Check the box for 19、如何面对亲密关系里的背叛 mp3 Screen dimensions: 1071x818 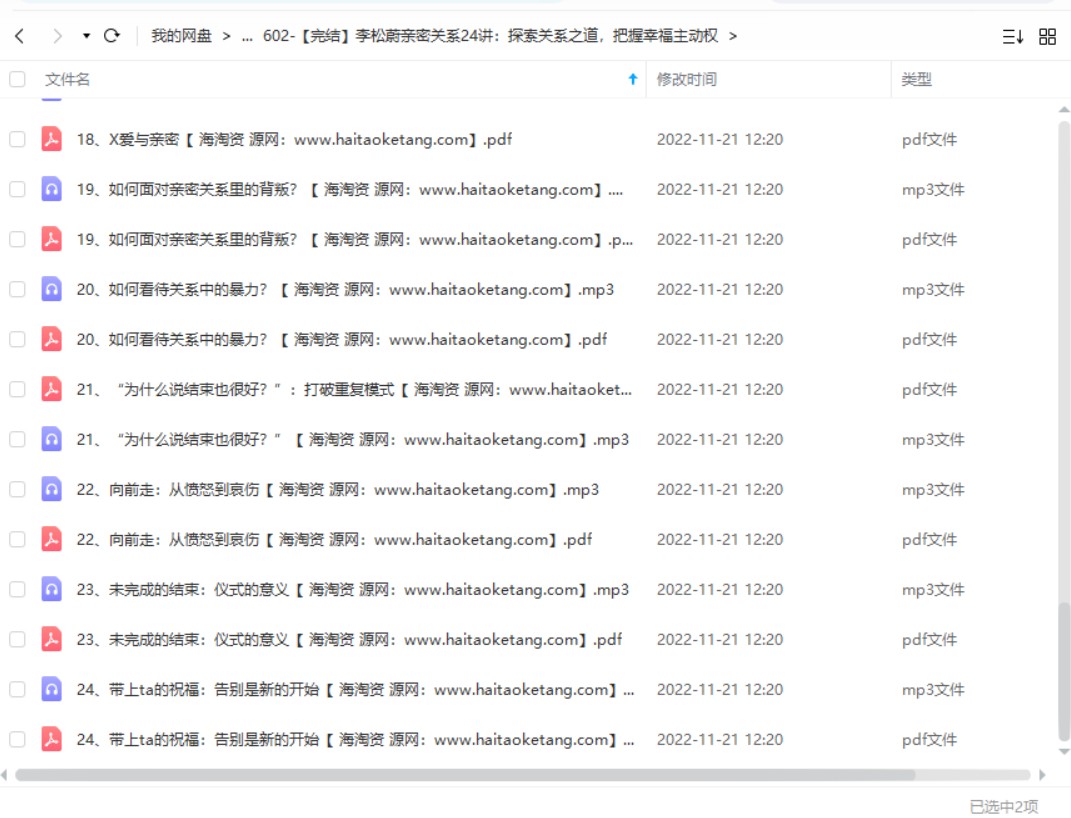click(x=17, y=189)
